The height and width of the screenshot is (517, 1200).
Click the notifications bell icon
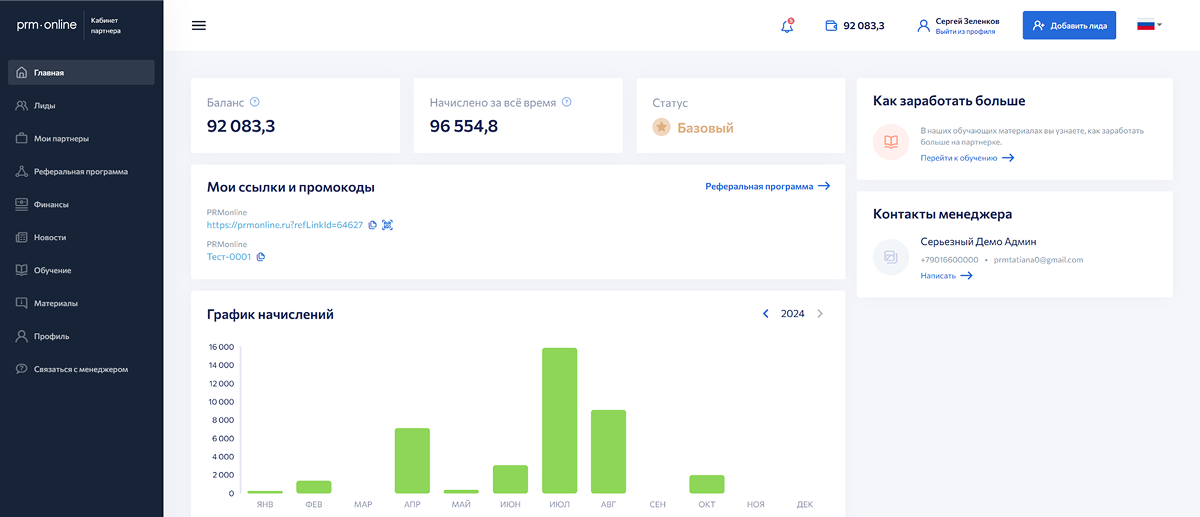click(x=787, y=26)
